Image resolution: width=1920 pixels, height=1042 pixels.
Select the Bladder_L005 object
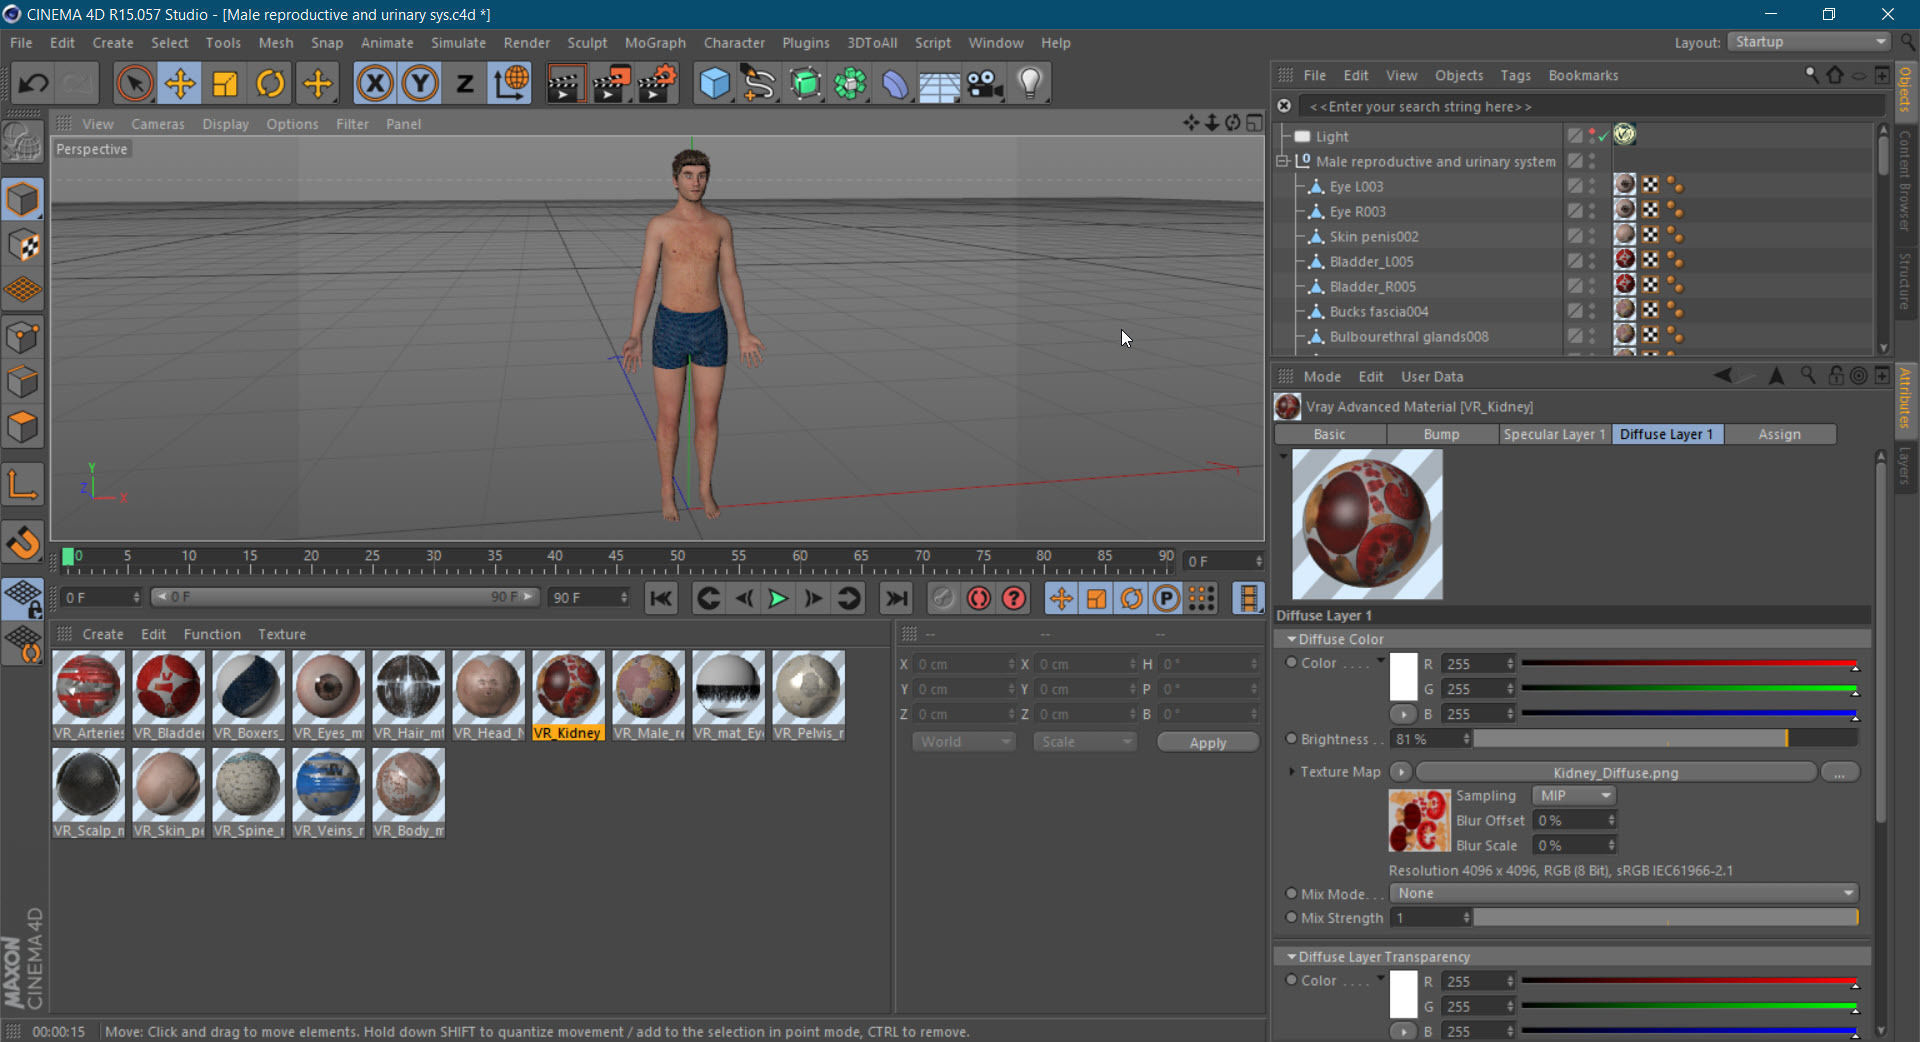(x=1371, y=261)
